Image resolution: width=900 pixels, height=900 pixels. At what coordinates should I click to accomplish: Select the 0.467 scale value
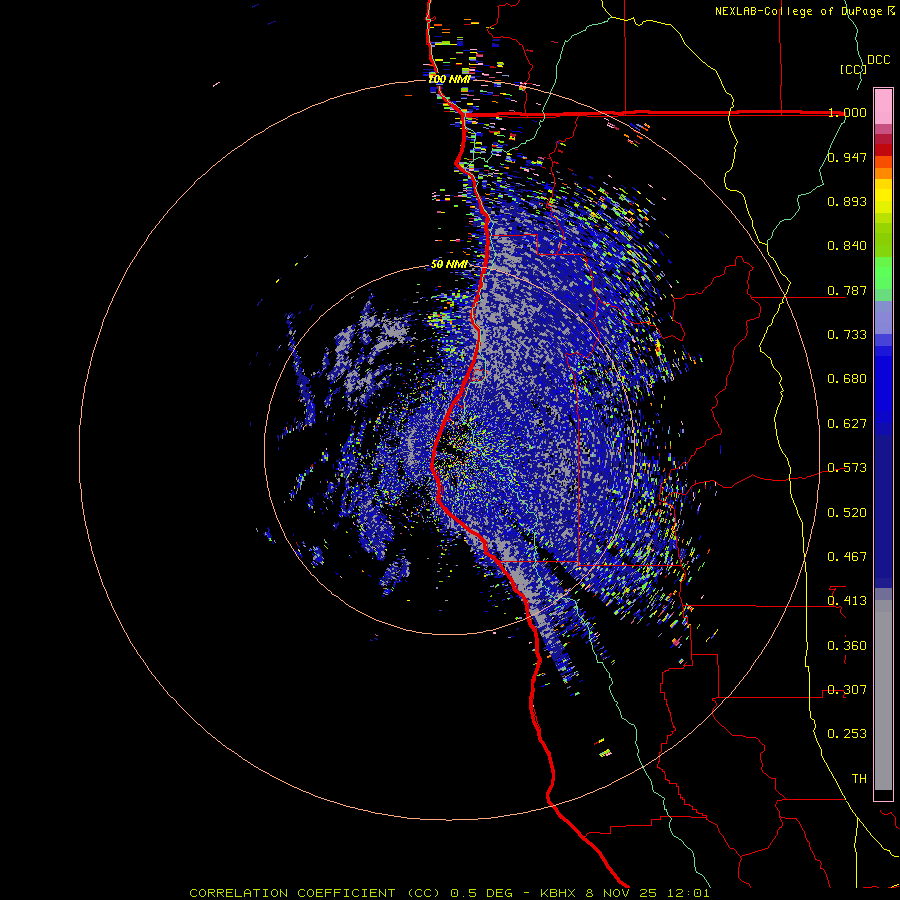(847, 557)
